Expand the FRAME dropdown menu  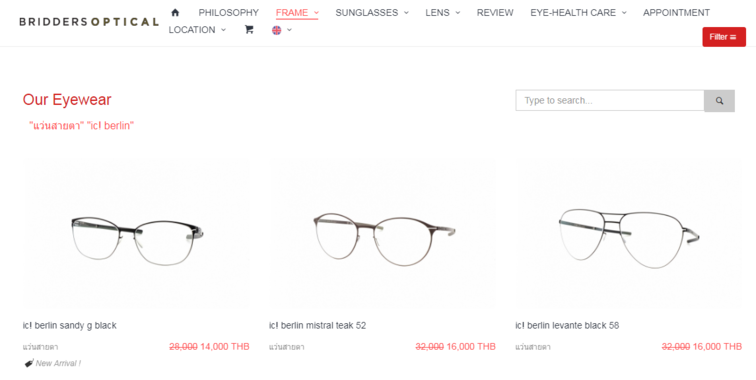297,13
